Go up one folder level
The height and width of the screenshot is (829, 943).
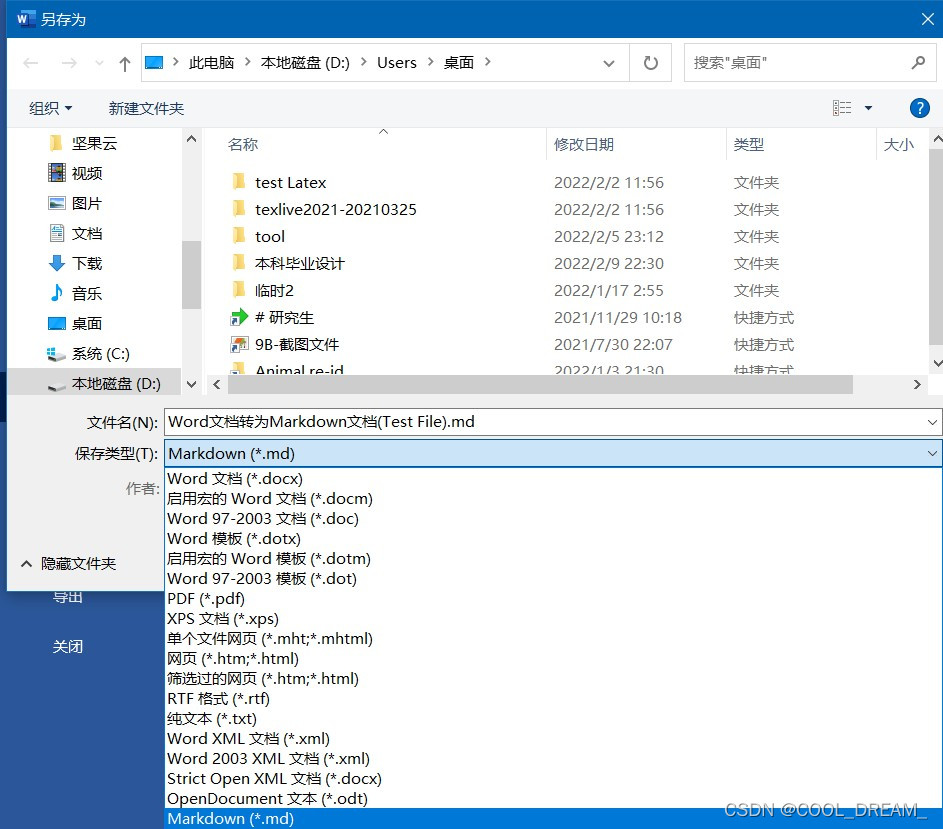pyautogui.click(x=124, y=63)
